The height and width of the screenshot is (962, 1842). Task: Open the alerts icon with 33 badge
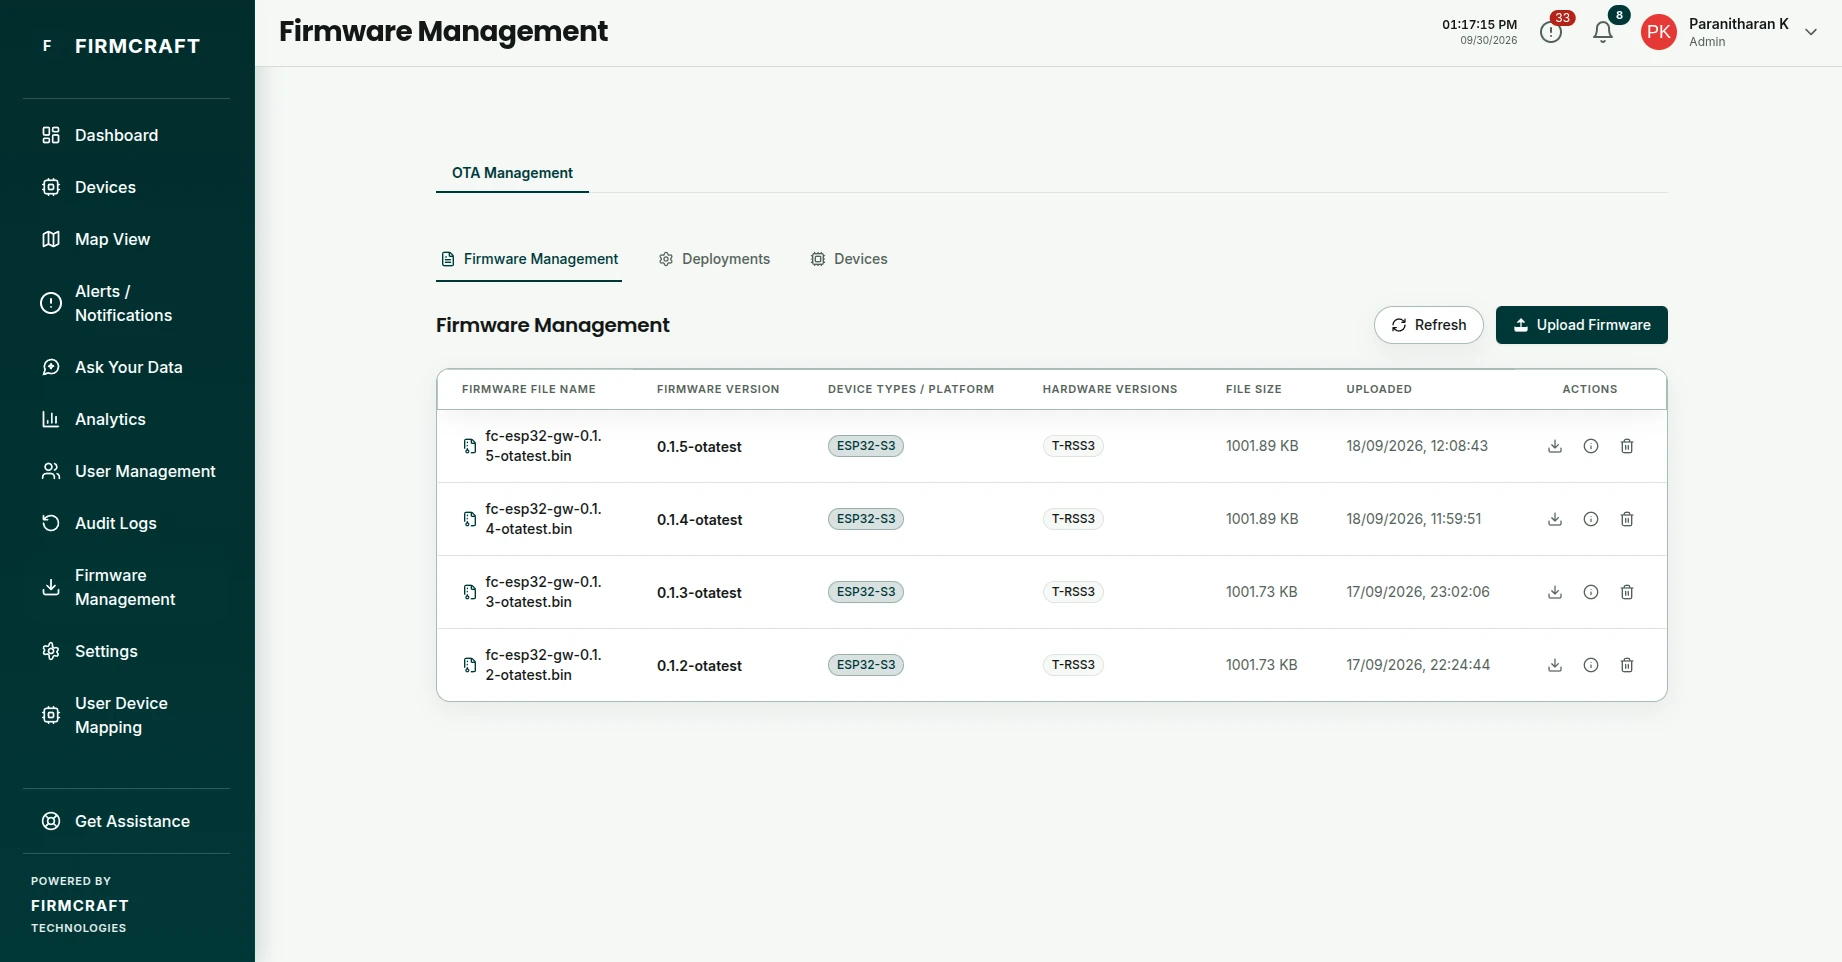[1551, 32]
